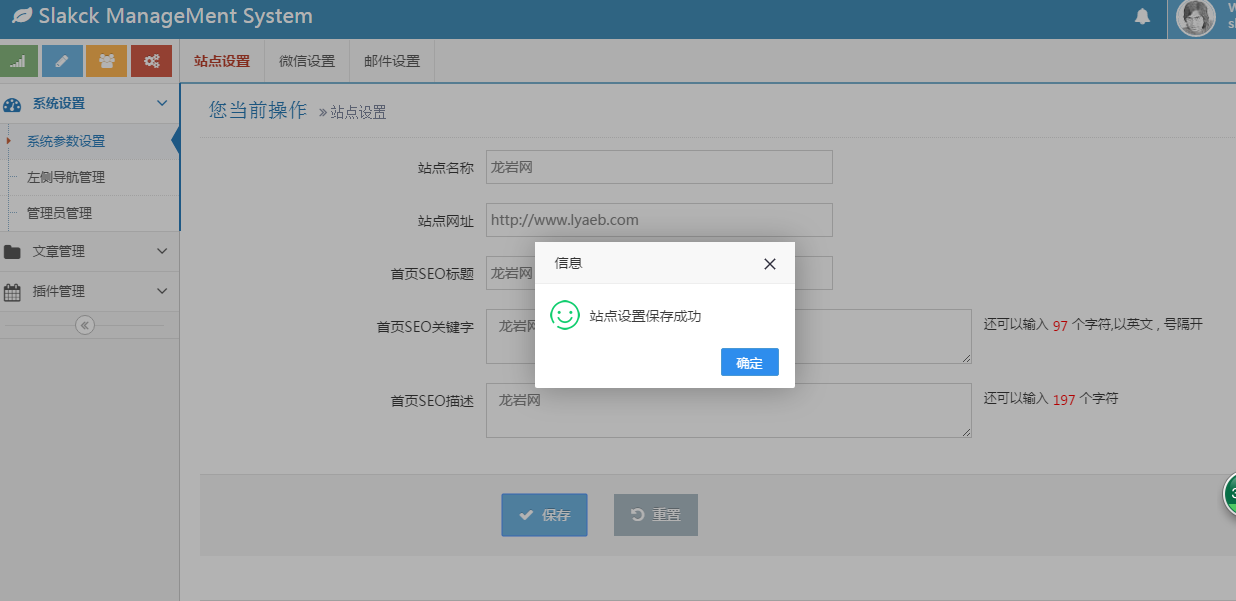
Task: Switch to the 微信设置 tab
Action: [307, 61]
